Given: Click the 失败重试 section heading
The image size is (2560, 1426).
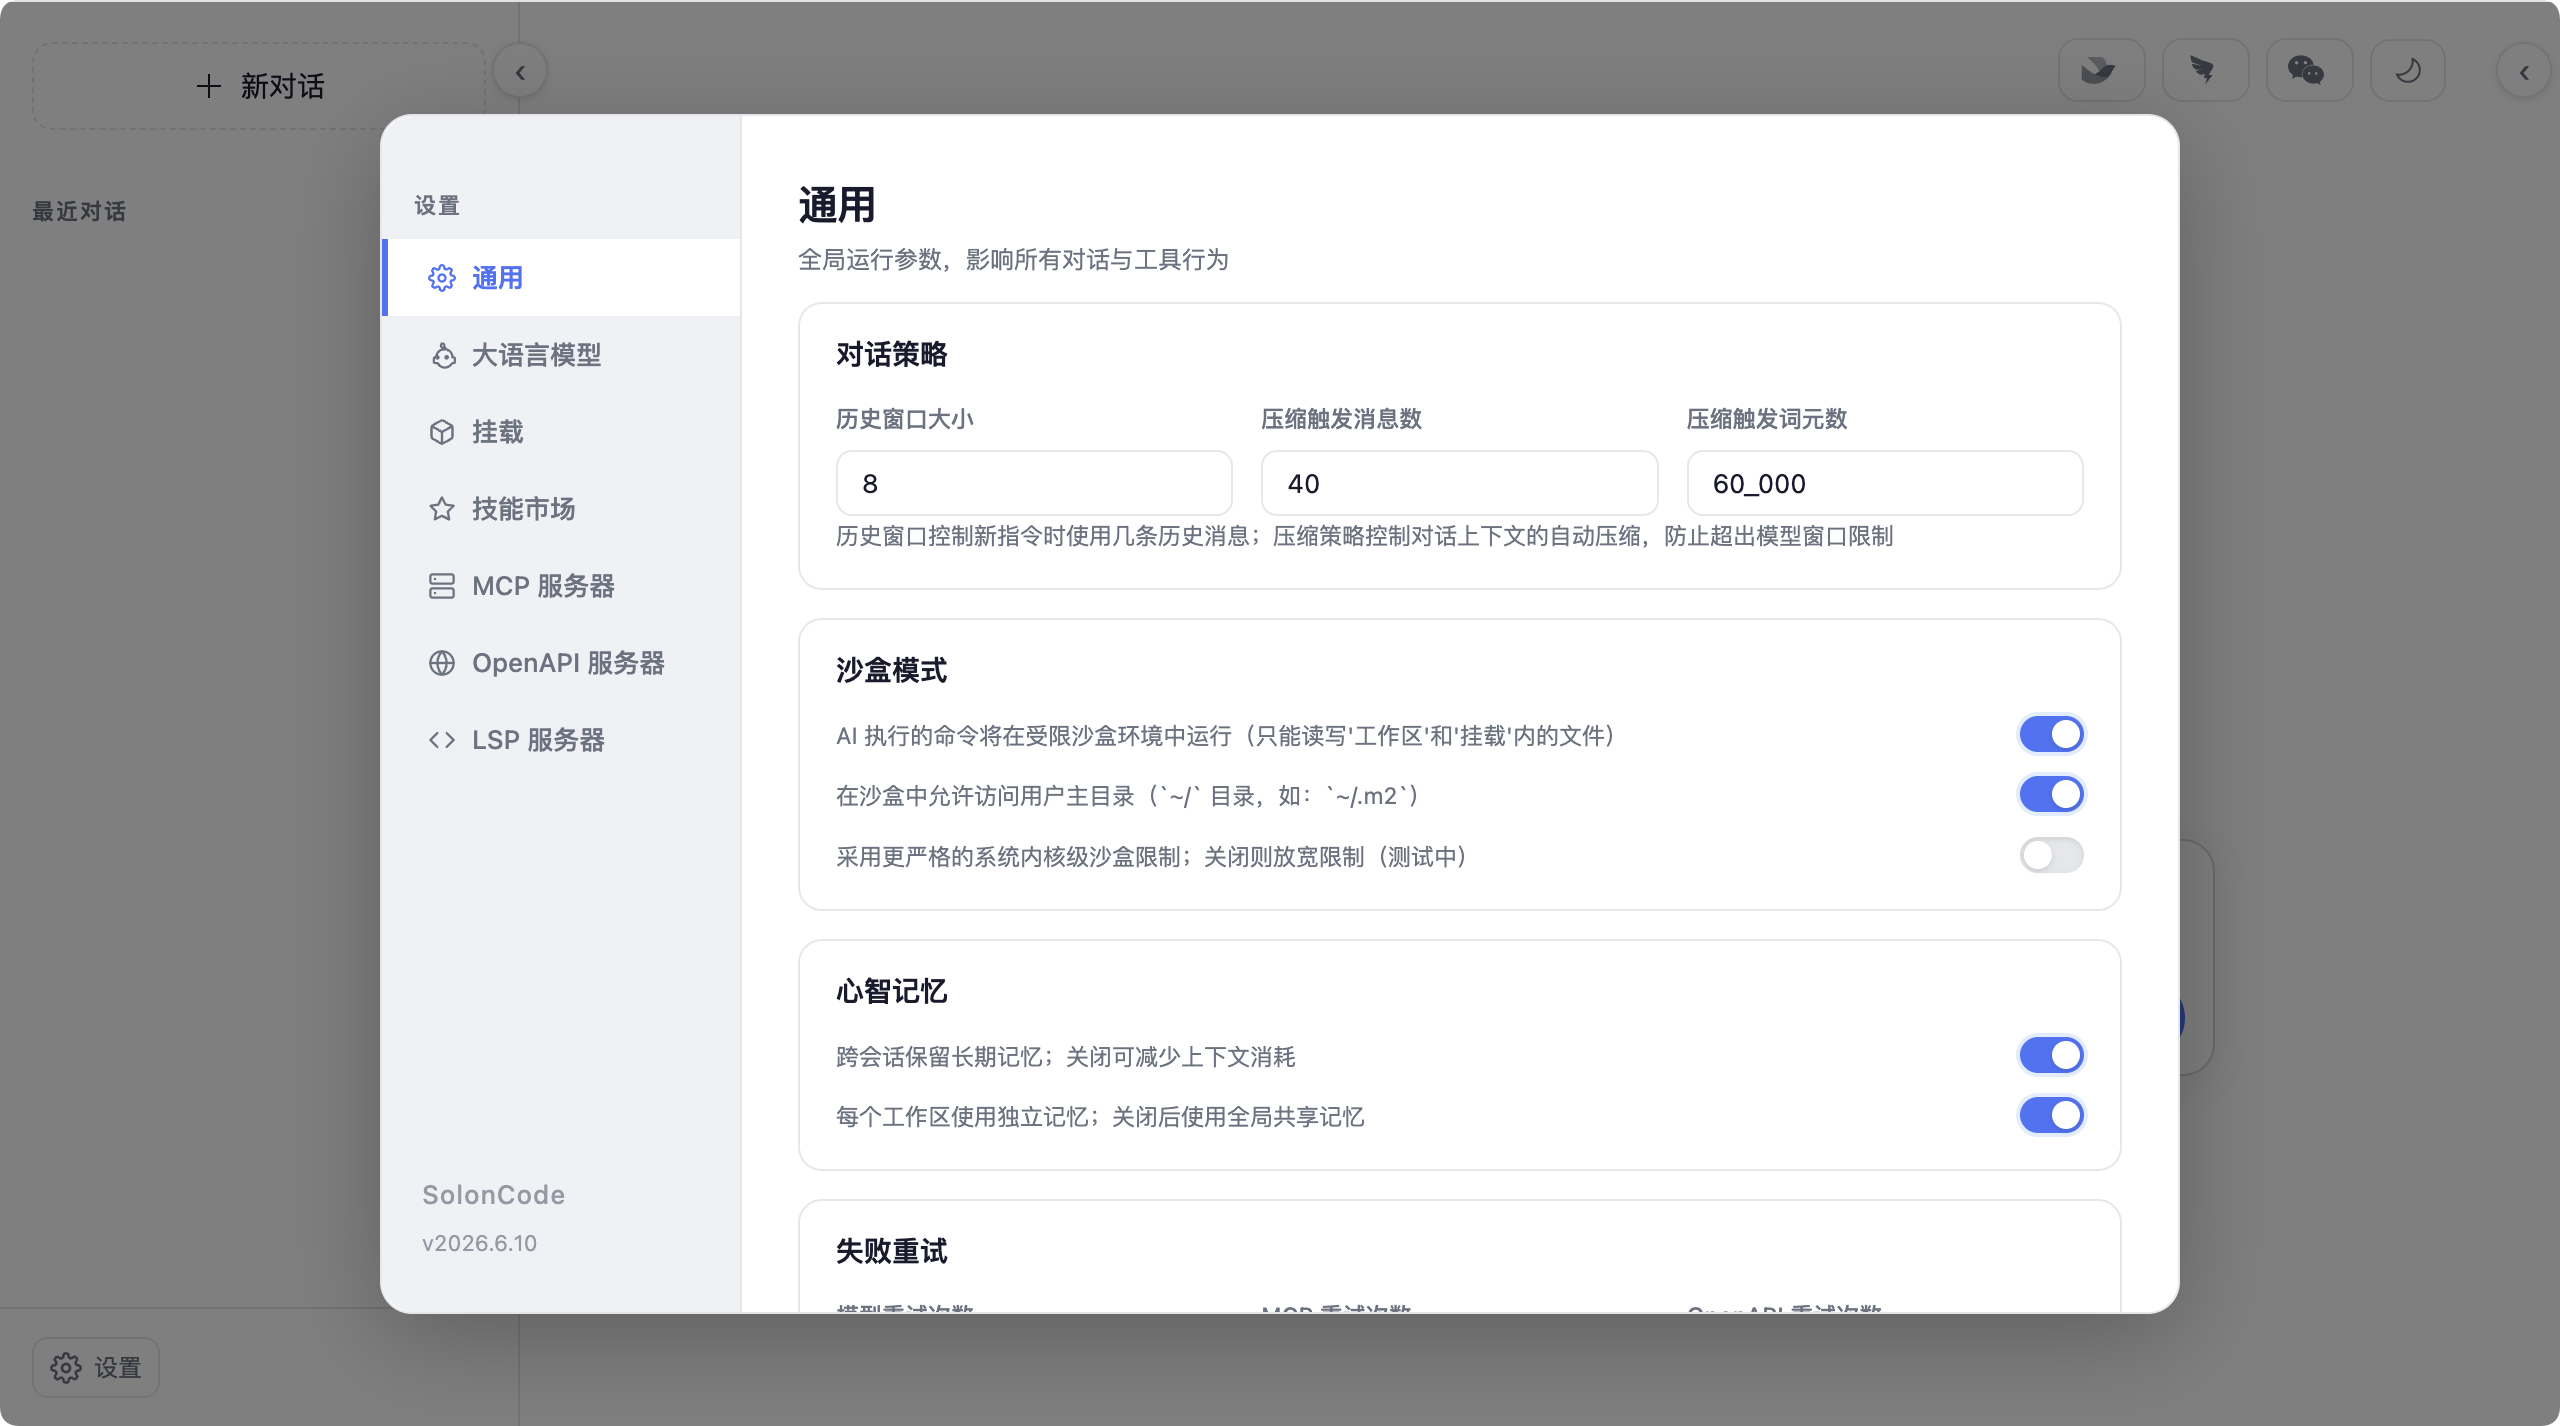Looking at the screenshot, I should pos(891,1251).
